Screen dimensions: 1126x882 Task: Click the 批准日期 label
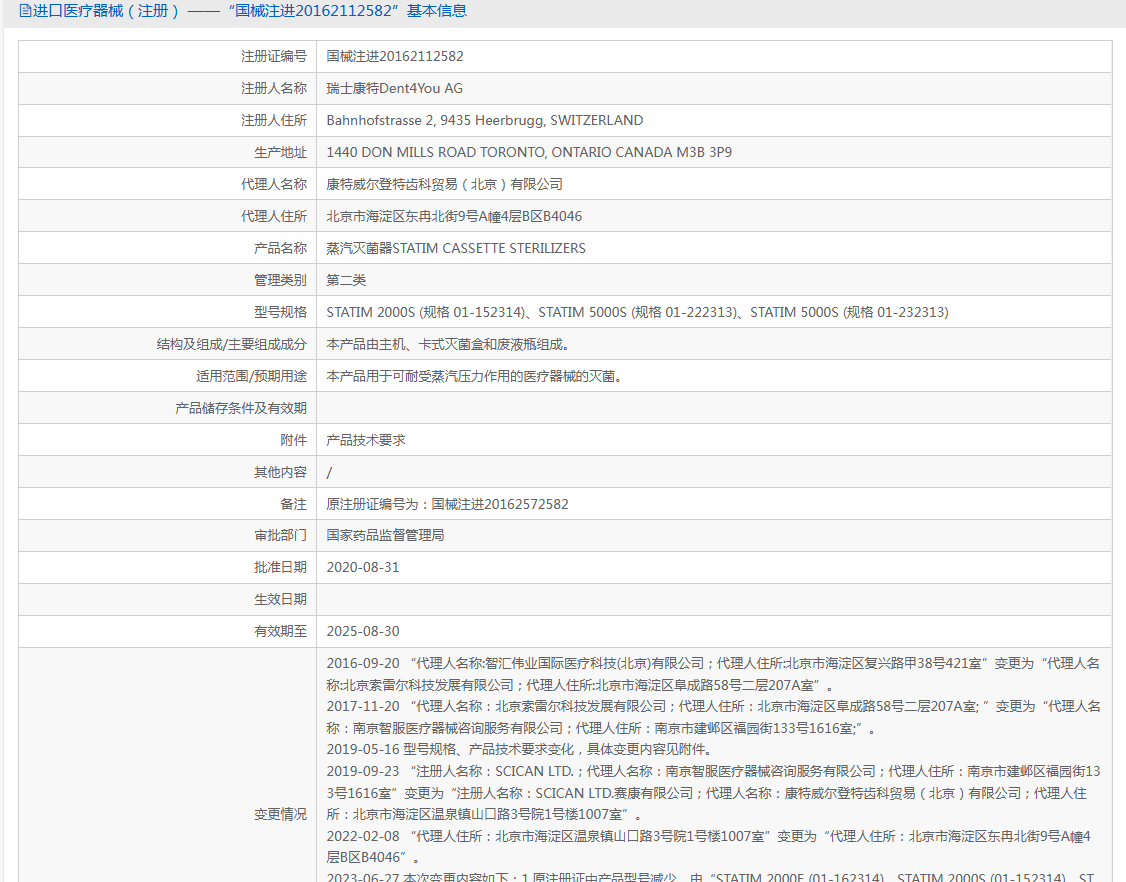pyautogui.click(x=280, y=567)
